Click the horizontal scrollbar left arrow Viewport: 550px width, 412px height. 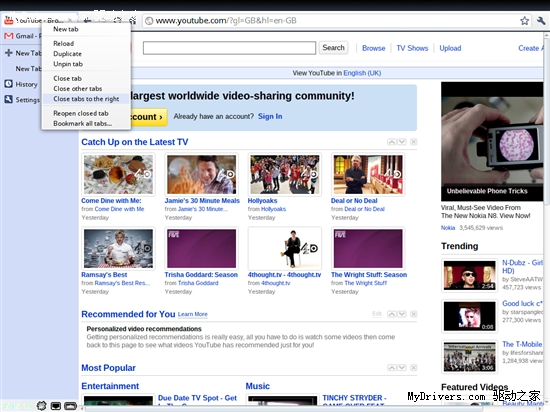pyautogui.click(x=82, y=408)
